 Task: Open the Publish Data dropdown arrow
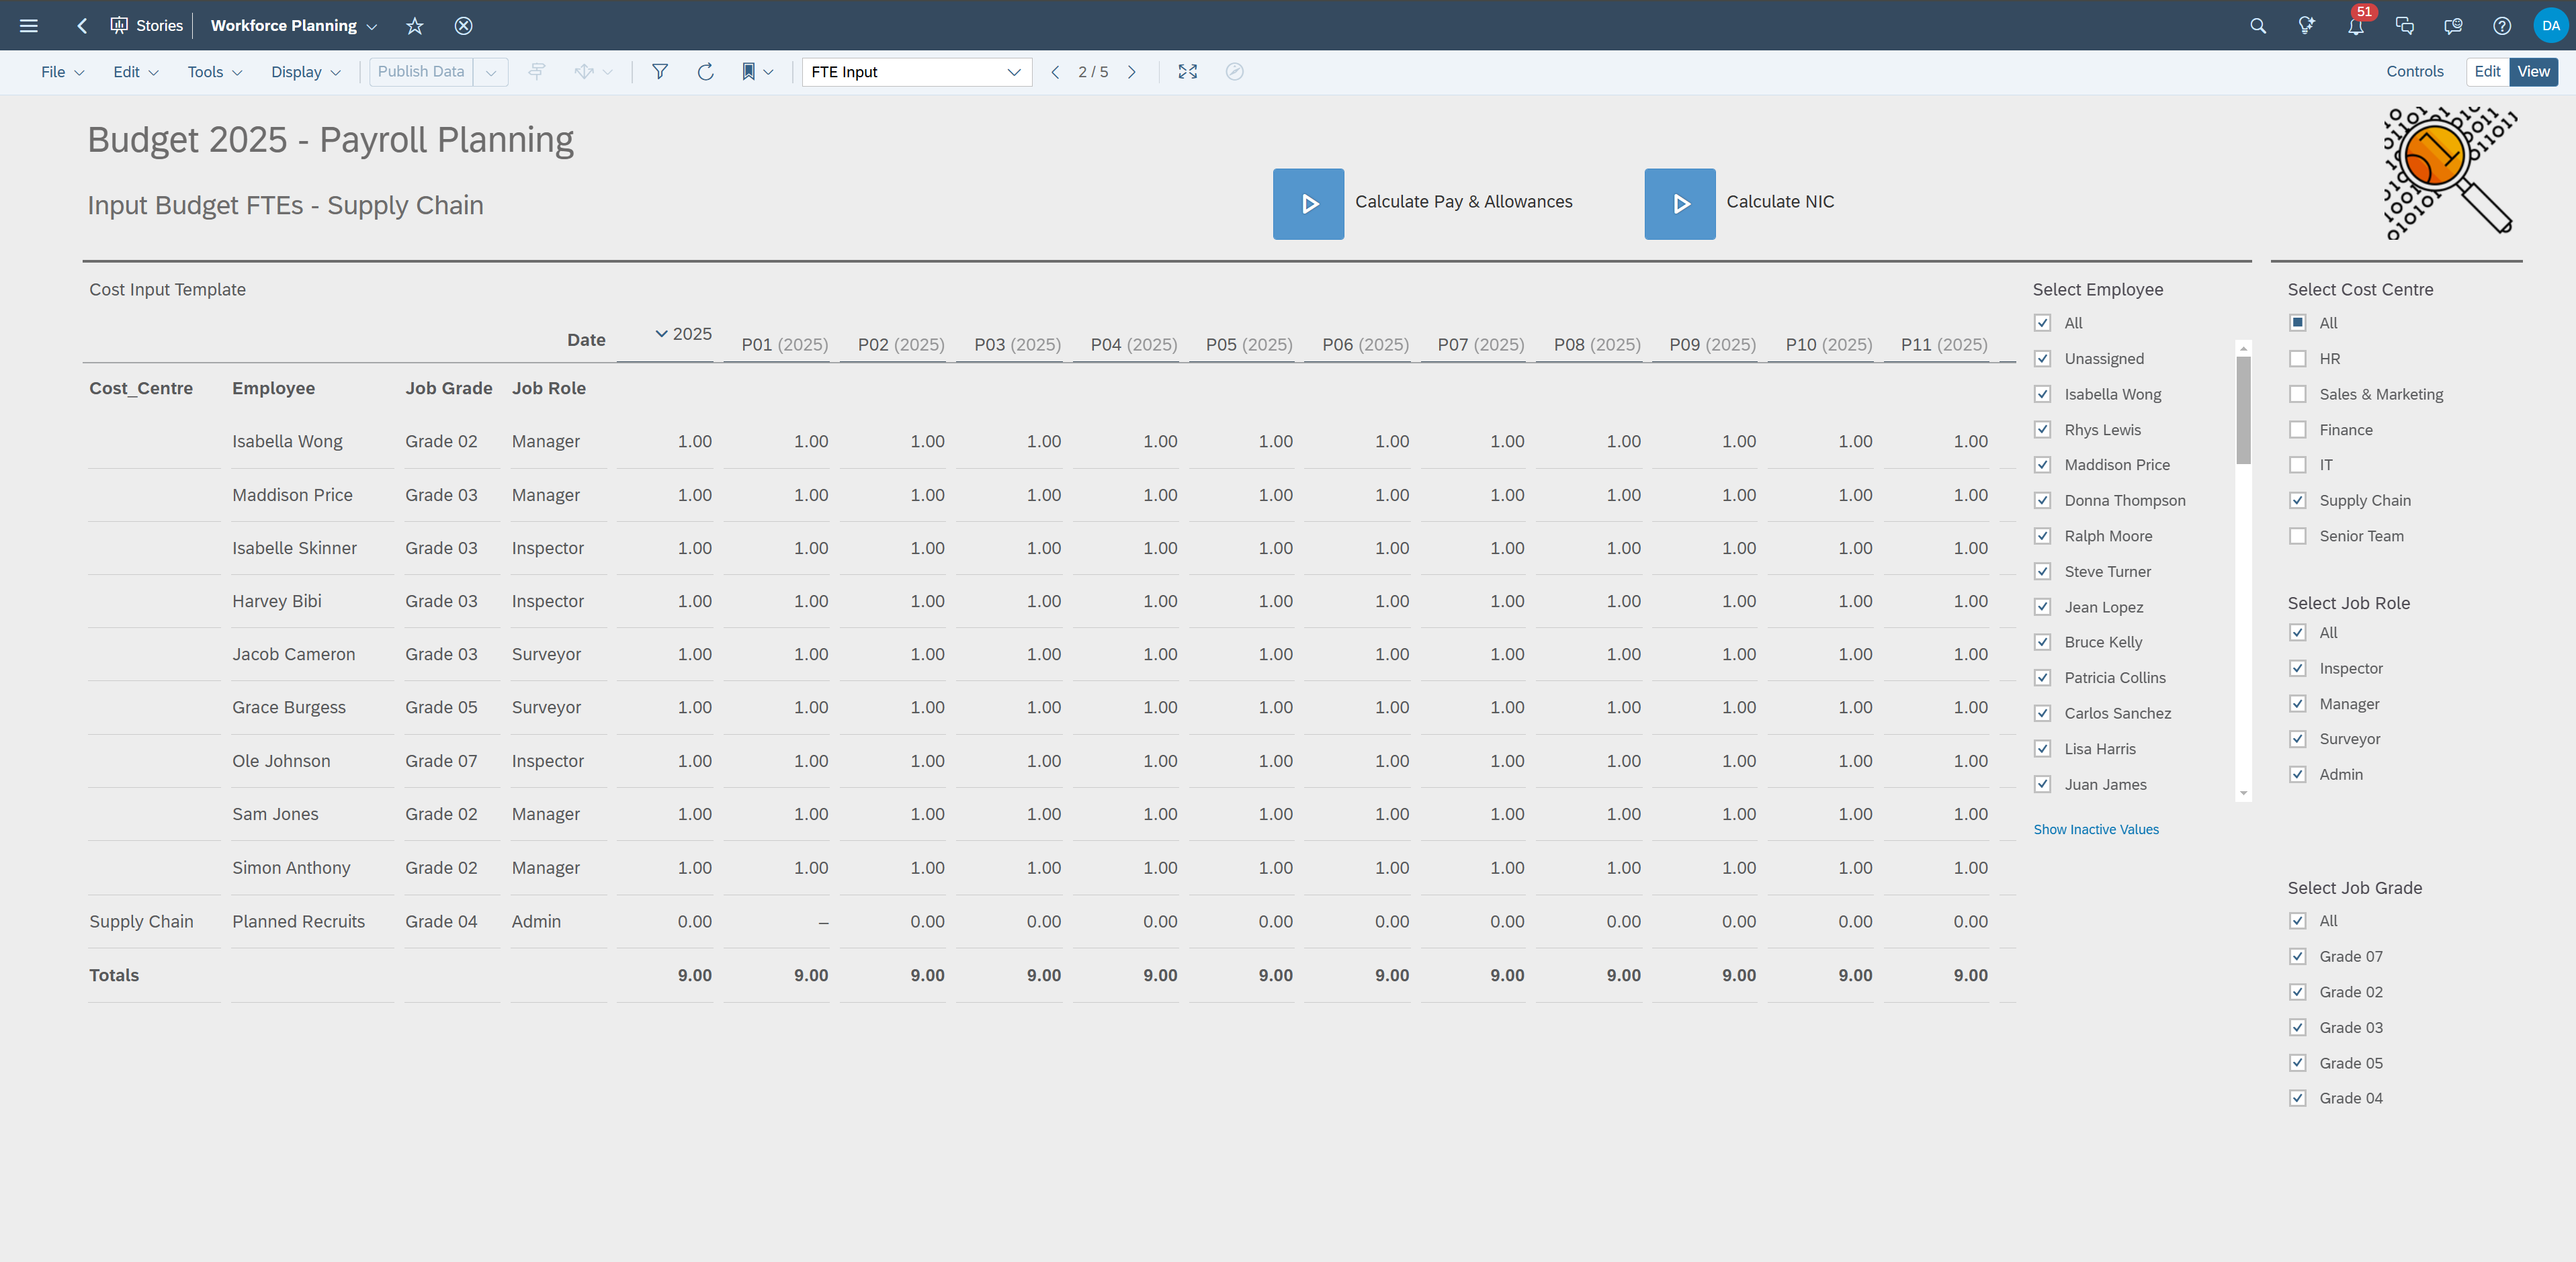[x=491, y=72]
